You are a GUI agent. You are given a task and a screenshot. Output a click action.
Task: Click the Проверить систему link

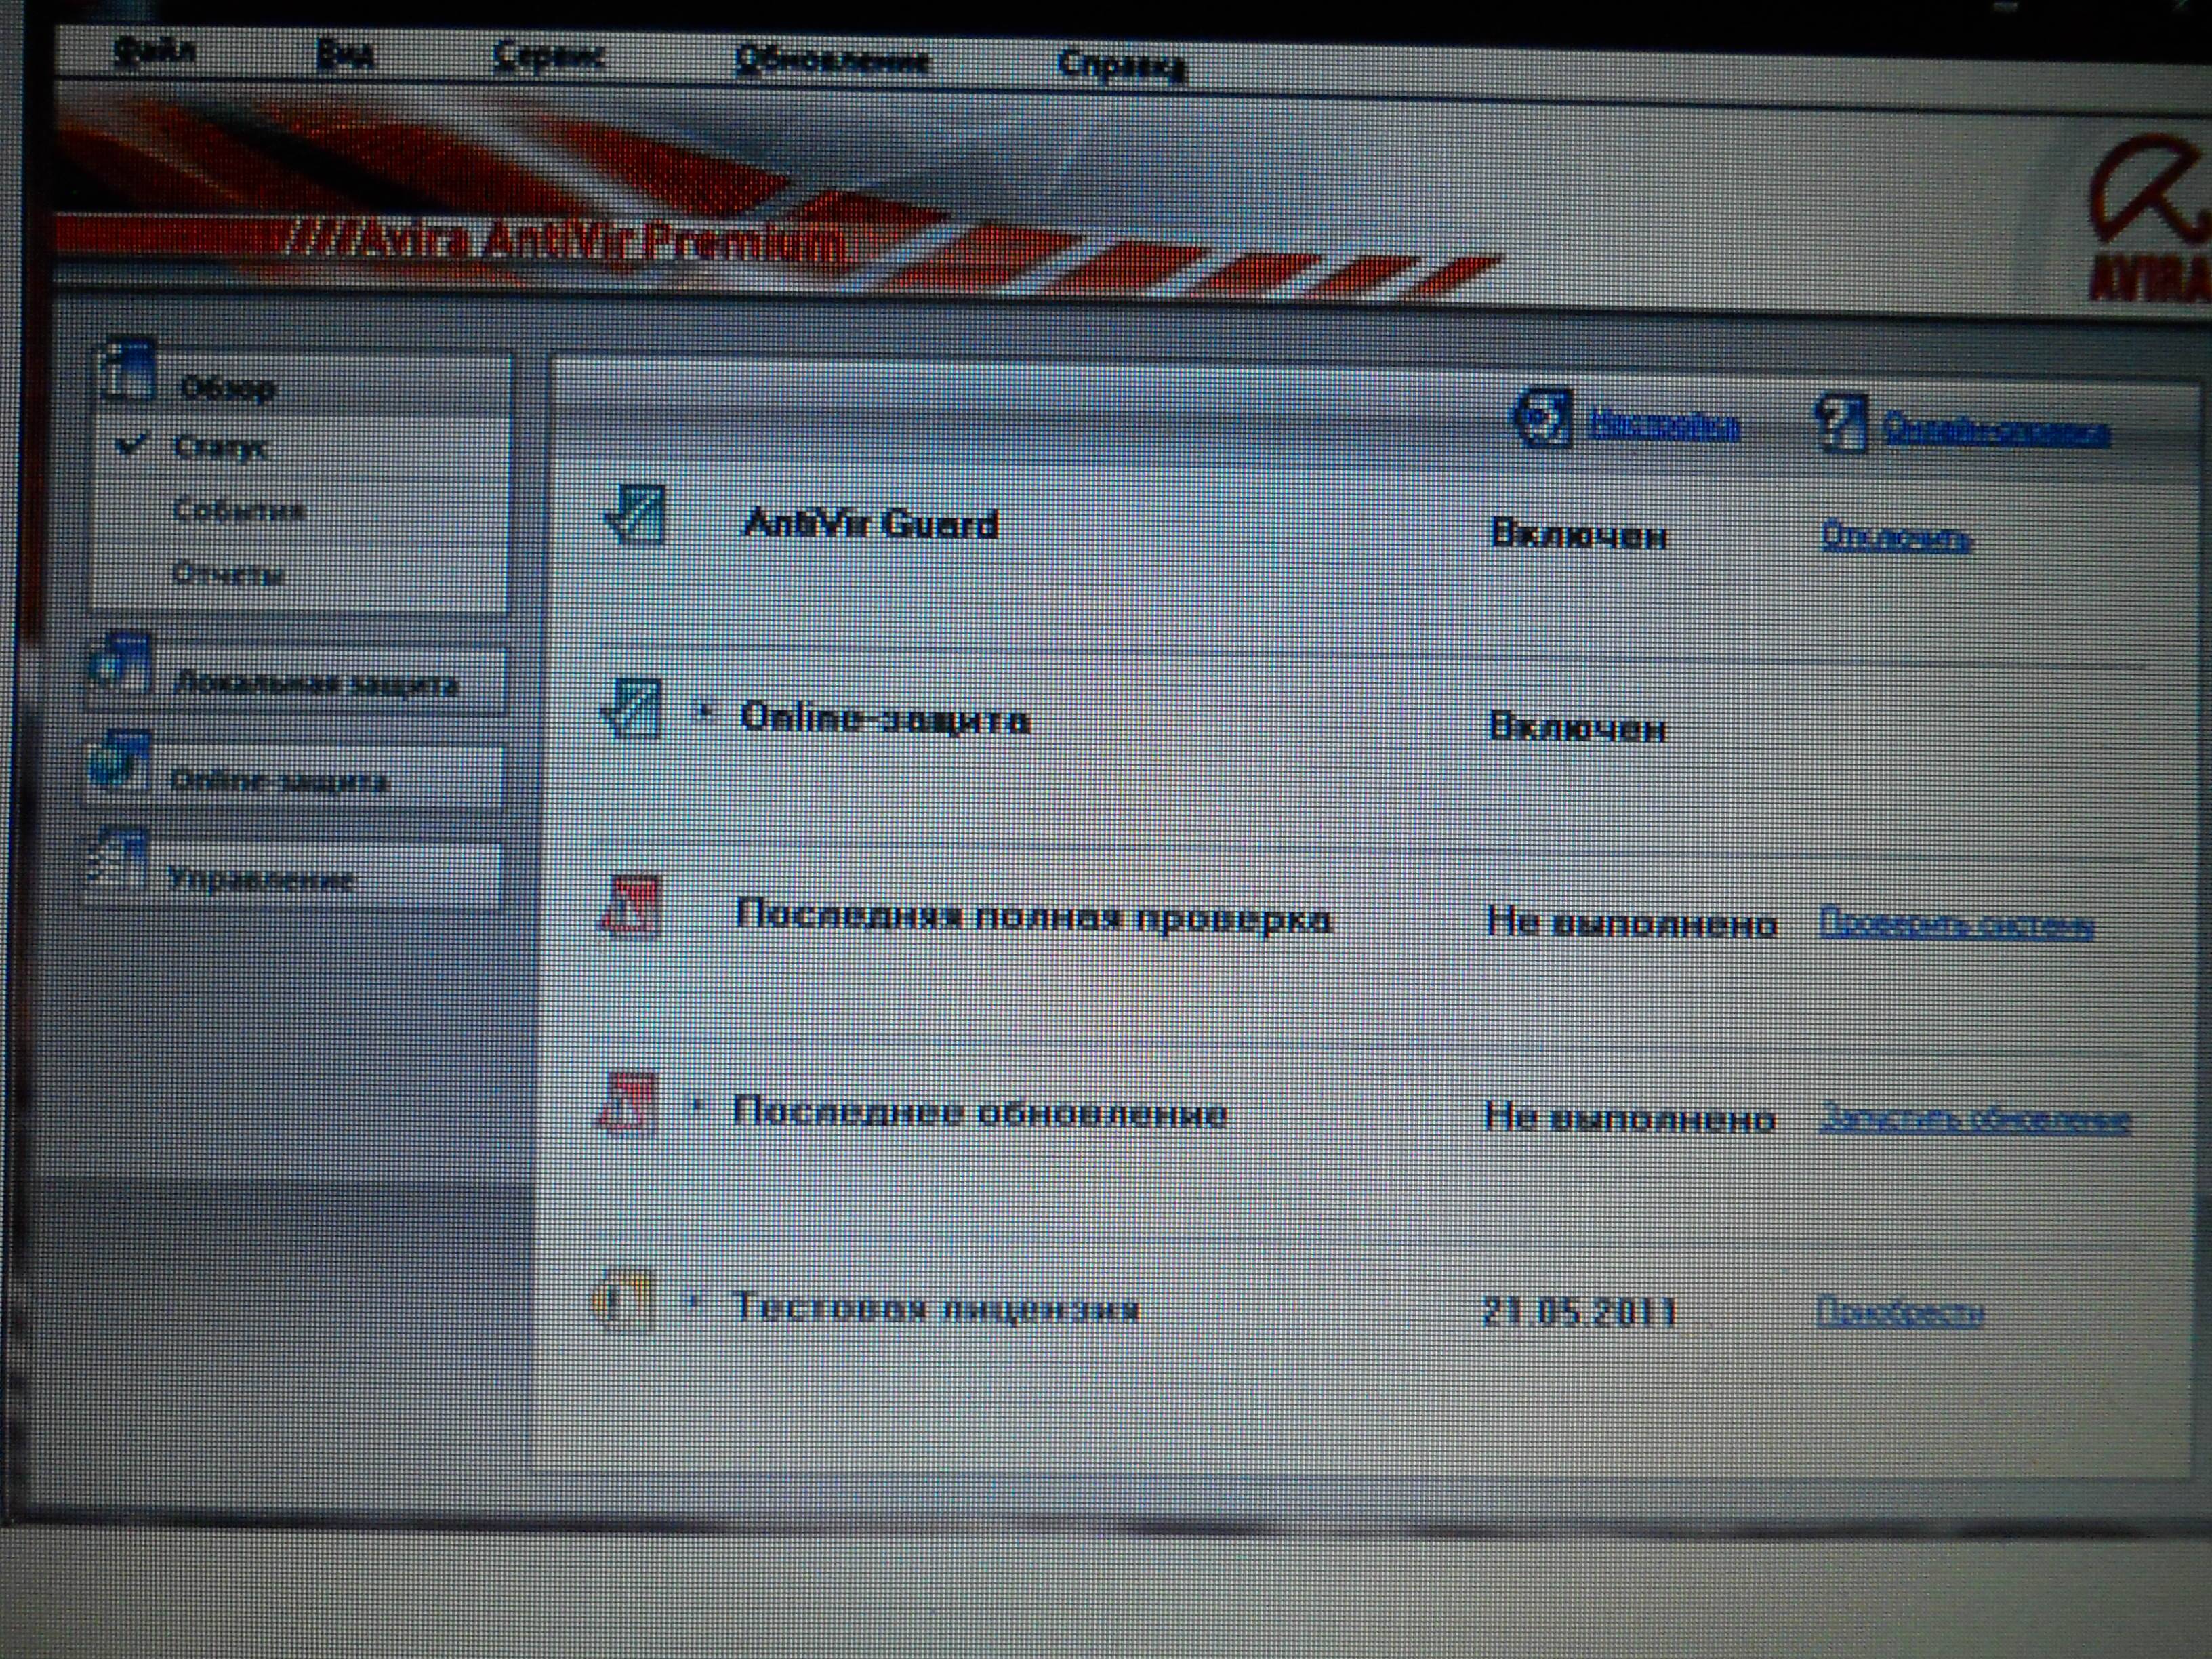pos(1956,924)
